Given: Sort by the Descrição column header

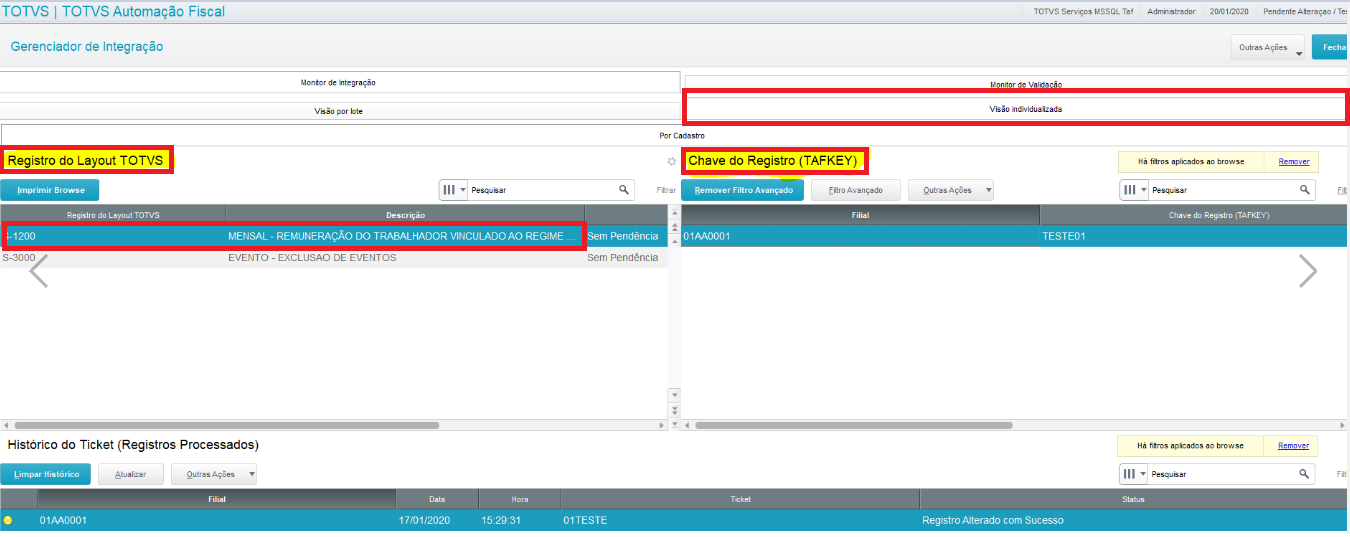Looking at the screenshot, I should [405, 215].
